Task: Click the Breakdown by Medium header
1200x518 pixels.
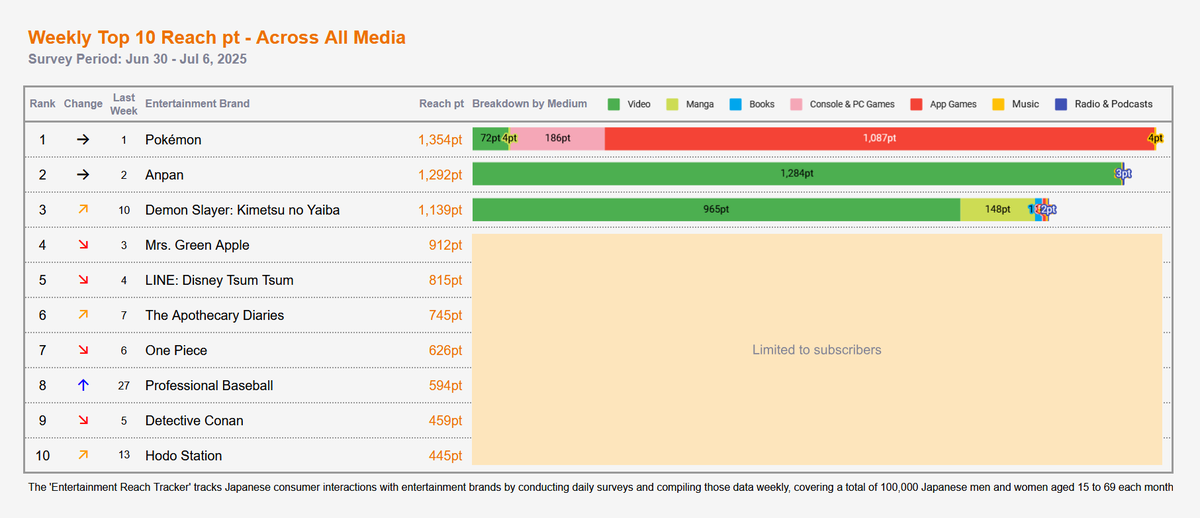Action: (x=530, y=104)
